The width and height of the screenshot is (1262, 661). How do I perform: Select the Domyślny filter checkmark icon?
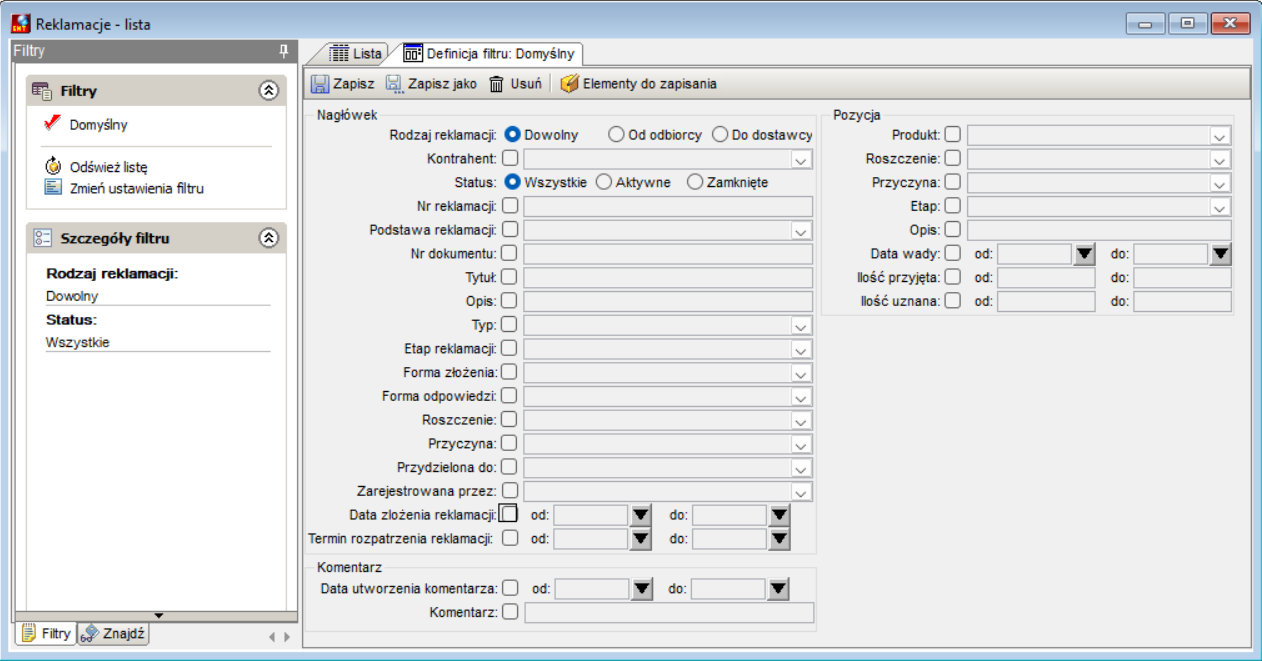pos(53,123)
